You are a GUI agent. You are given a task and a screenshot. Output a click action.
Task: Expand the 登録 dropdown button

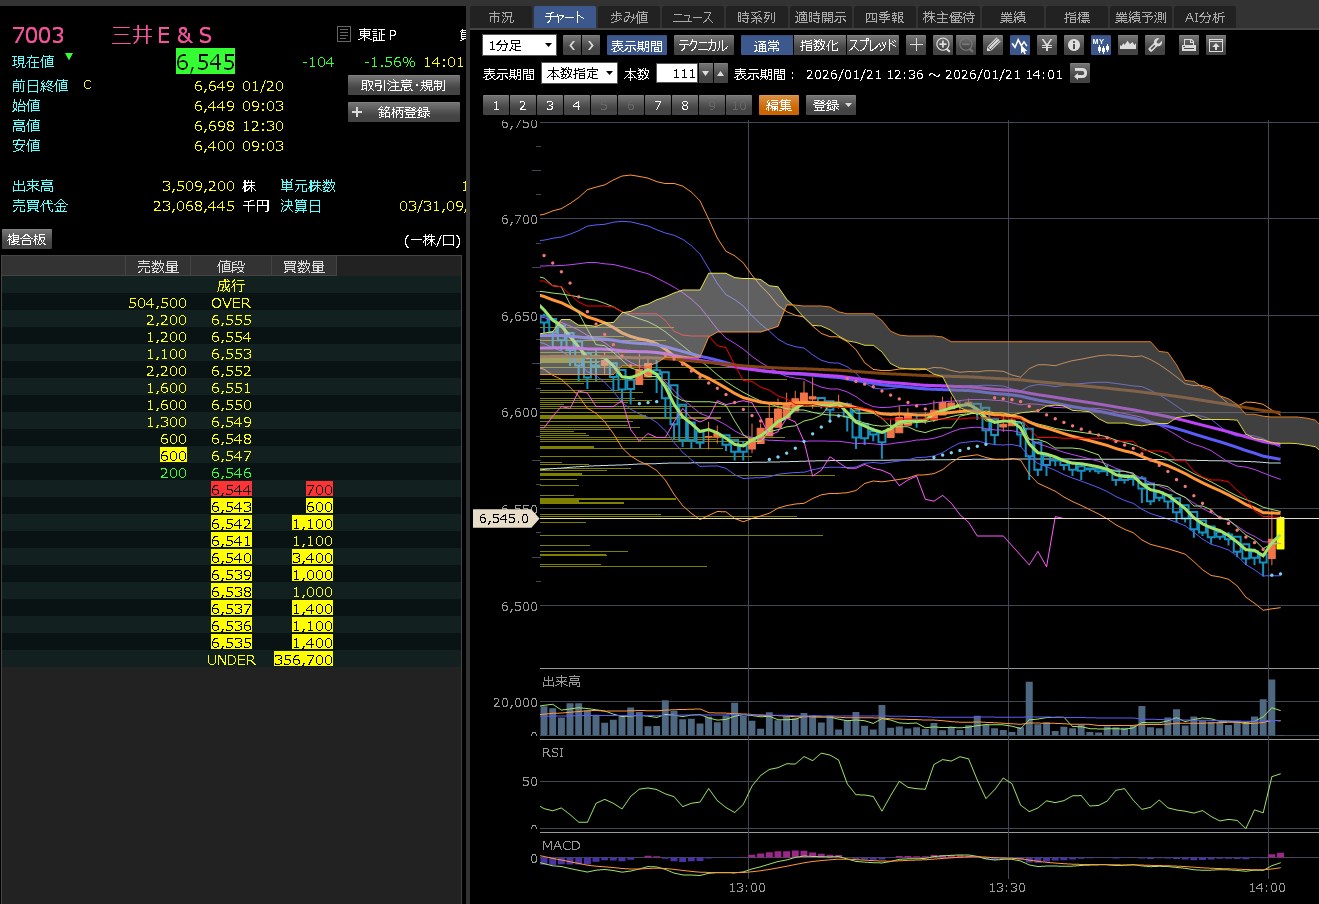pos(831,105)
